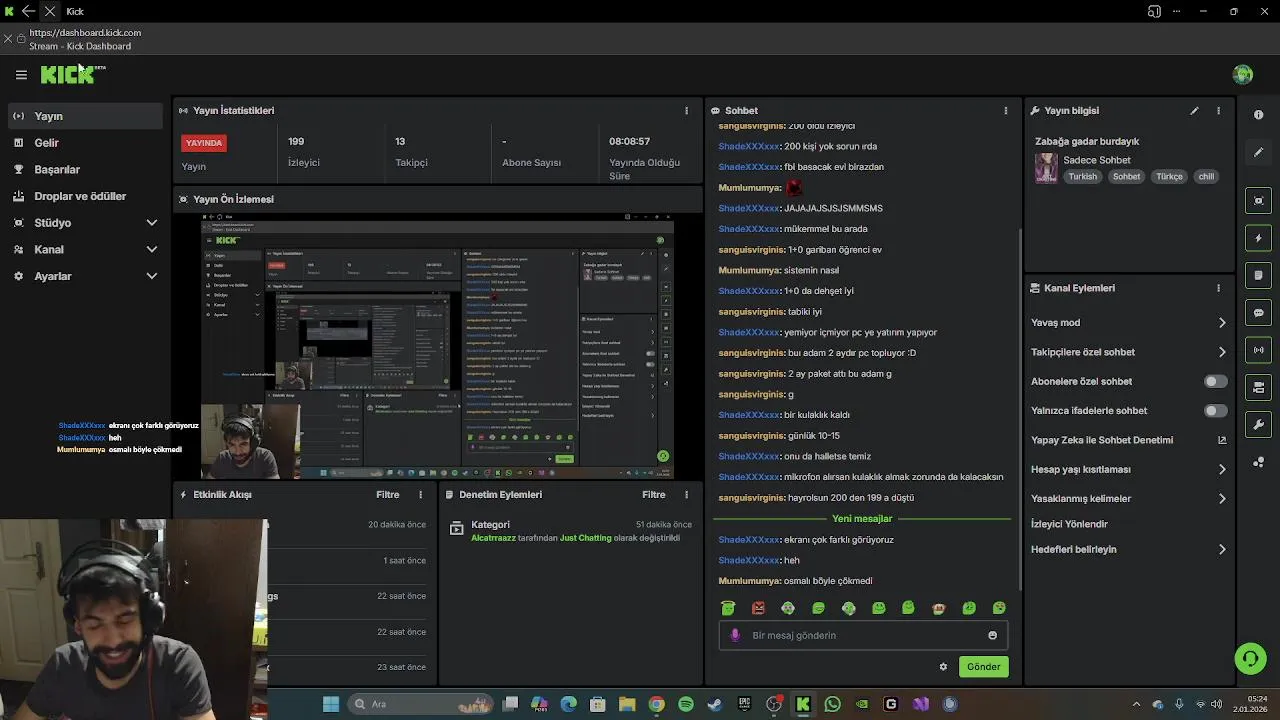Open Yavaş mod options arrow
Screen dimensions: 1280x720
click(1222, 323)
